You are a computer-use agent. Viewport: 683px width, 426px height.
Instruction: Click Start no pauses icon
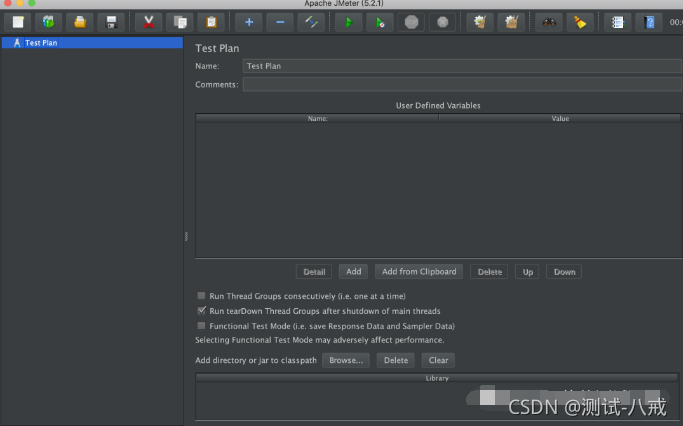pyautogui.click(x=380, y=22)
